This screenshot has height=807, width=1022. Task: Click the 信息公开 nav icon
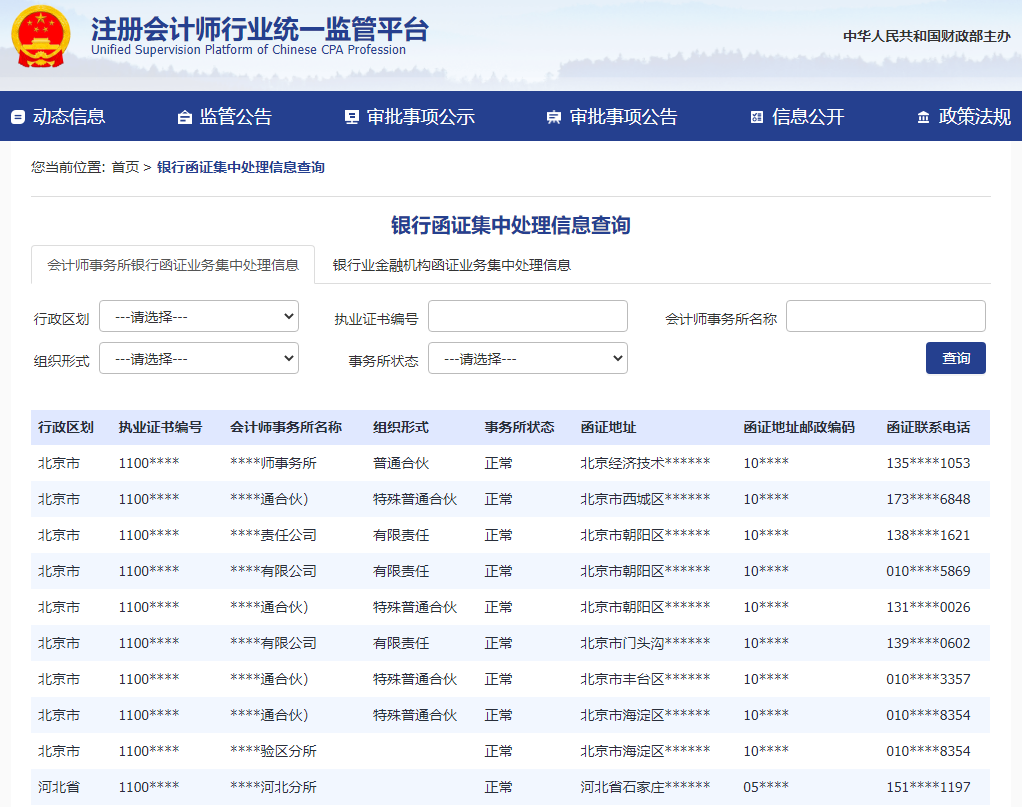[x=757, y=118]
